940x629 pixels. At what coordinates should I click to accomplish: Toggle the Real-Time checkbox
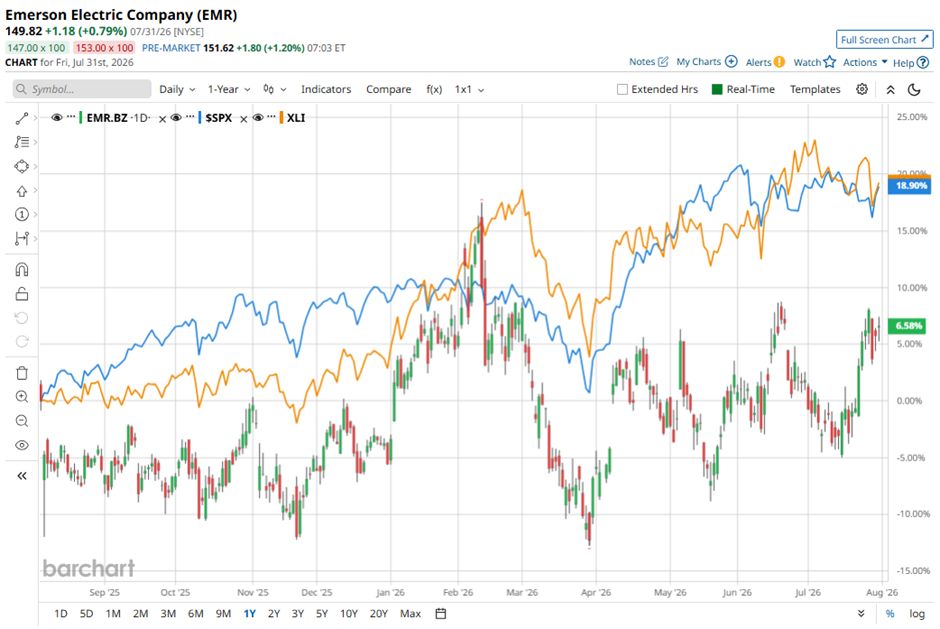pos(716,89)
